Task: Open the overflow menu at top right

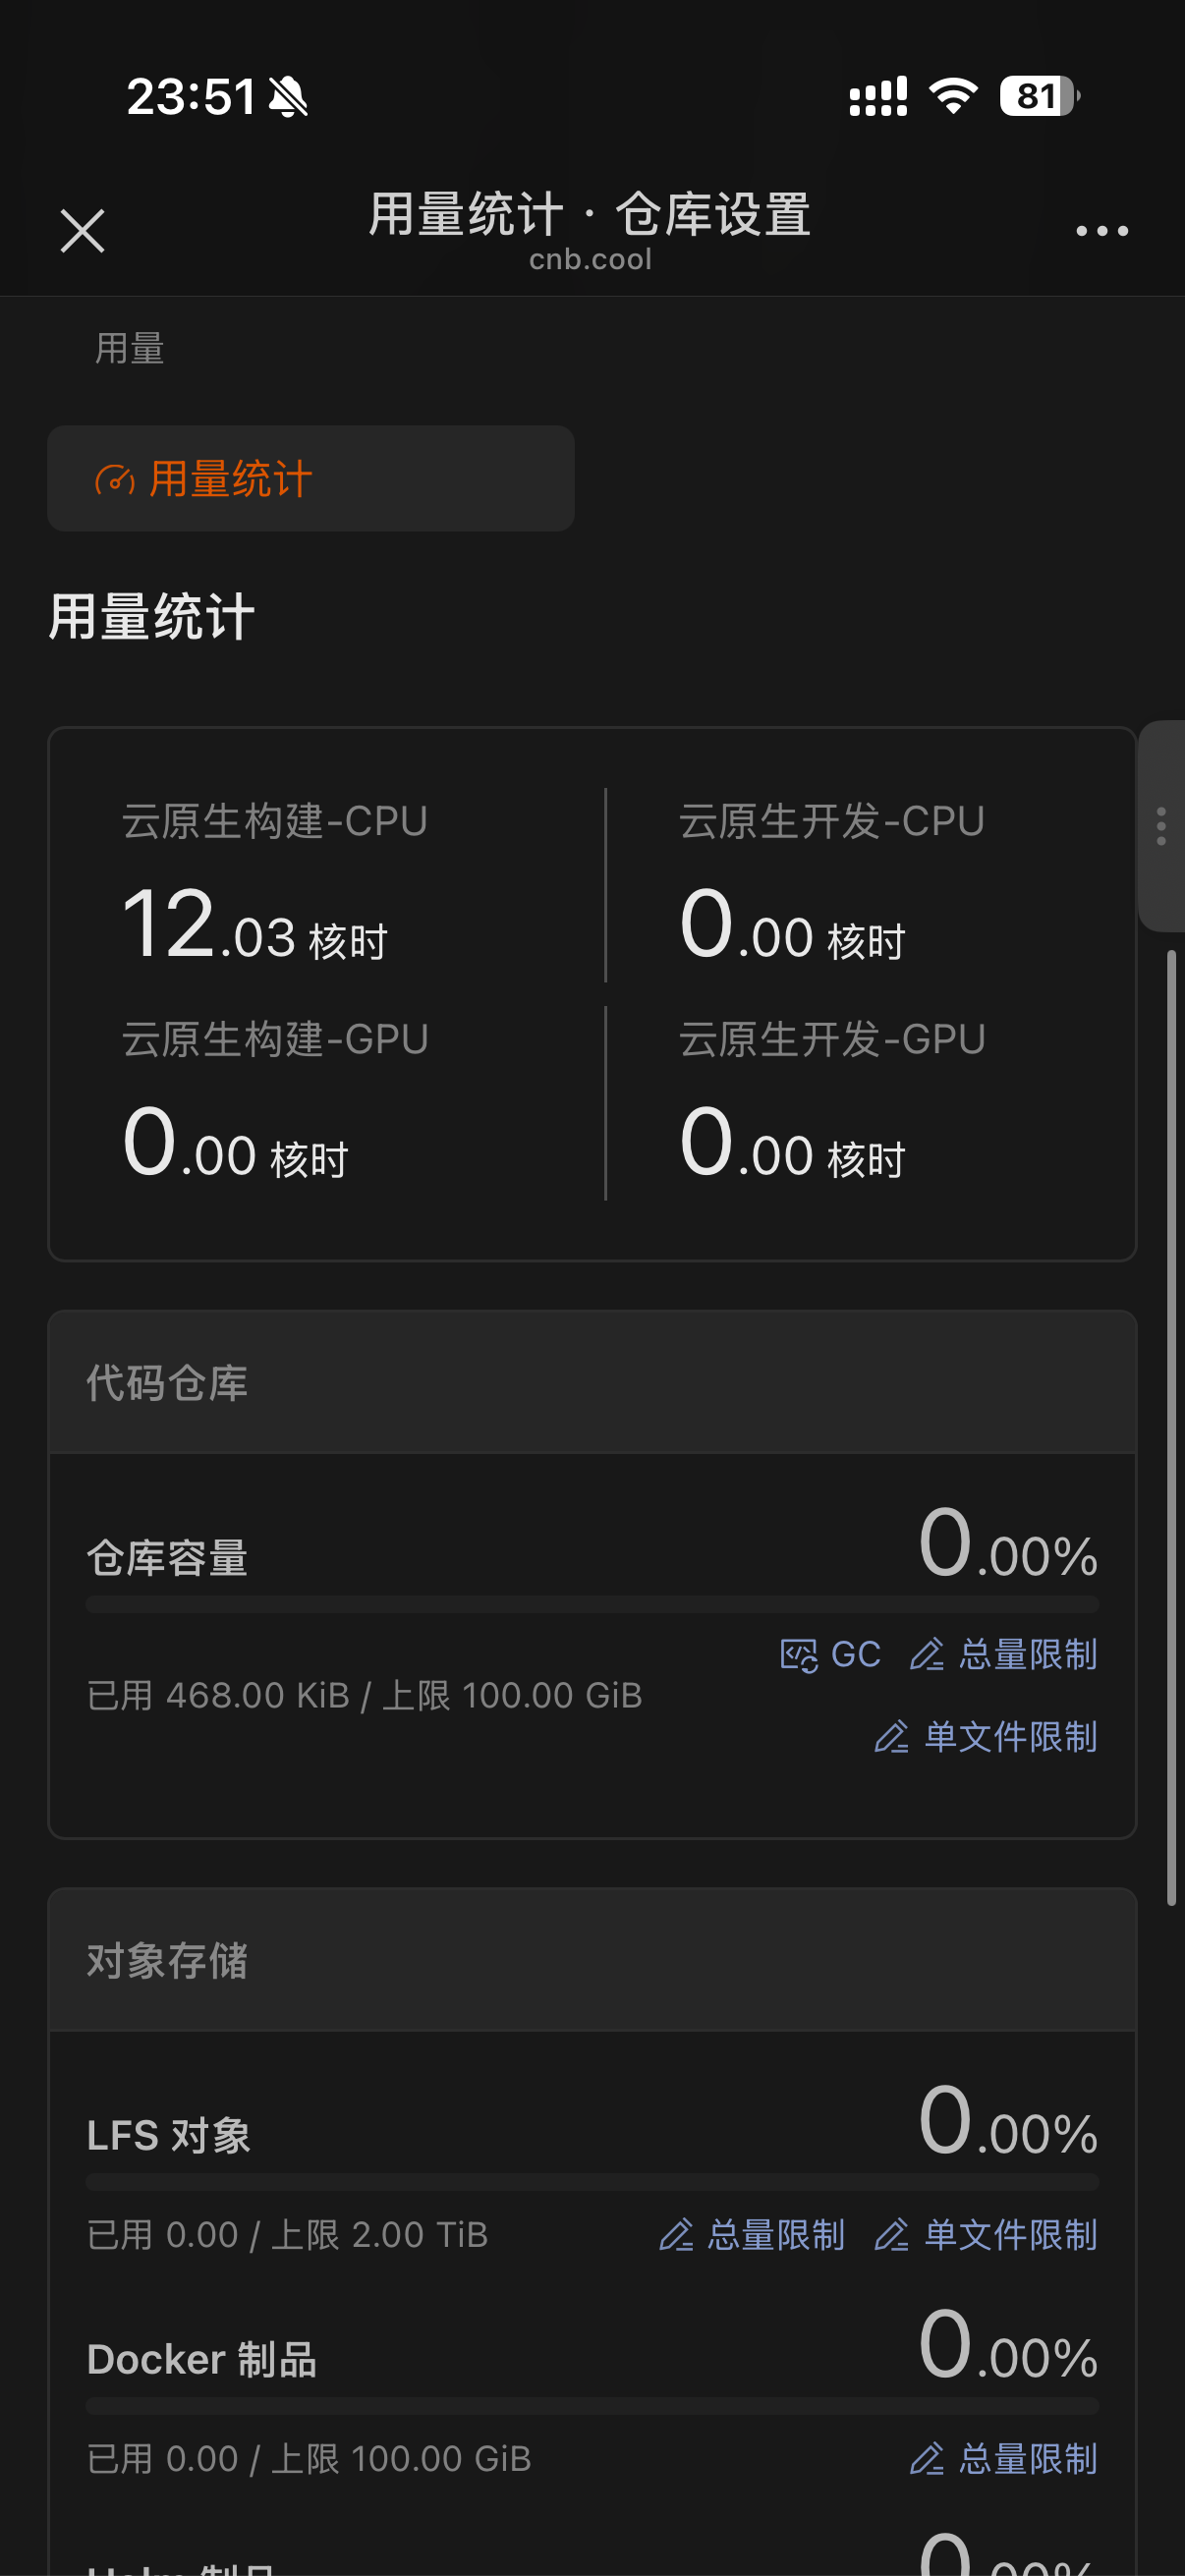Action: click(x=1100, y=229)
